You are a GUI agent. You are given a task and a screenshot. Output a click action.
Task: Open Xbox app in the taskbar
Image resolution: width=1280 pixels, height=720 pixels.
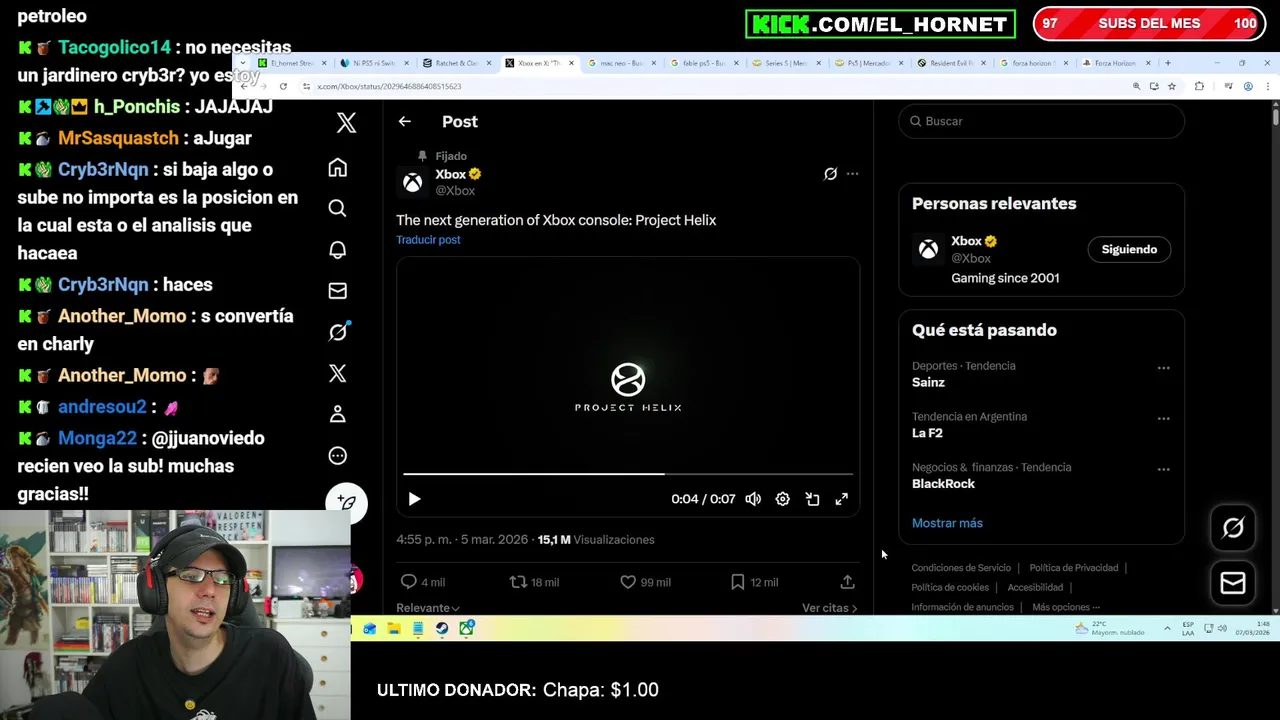point(466,629)
